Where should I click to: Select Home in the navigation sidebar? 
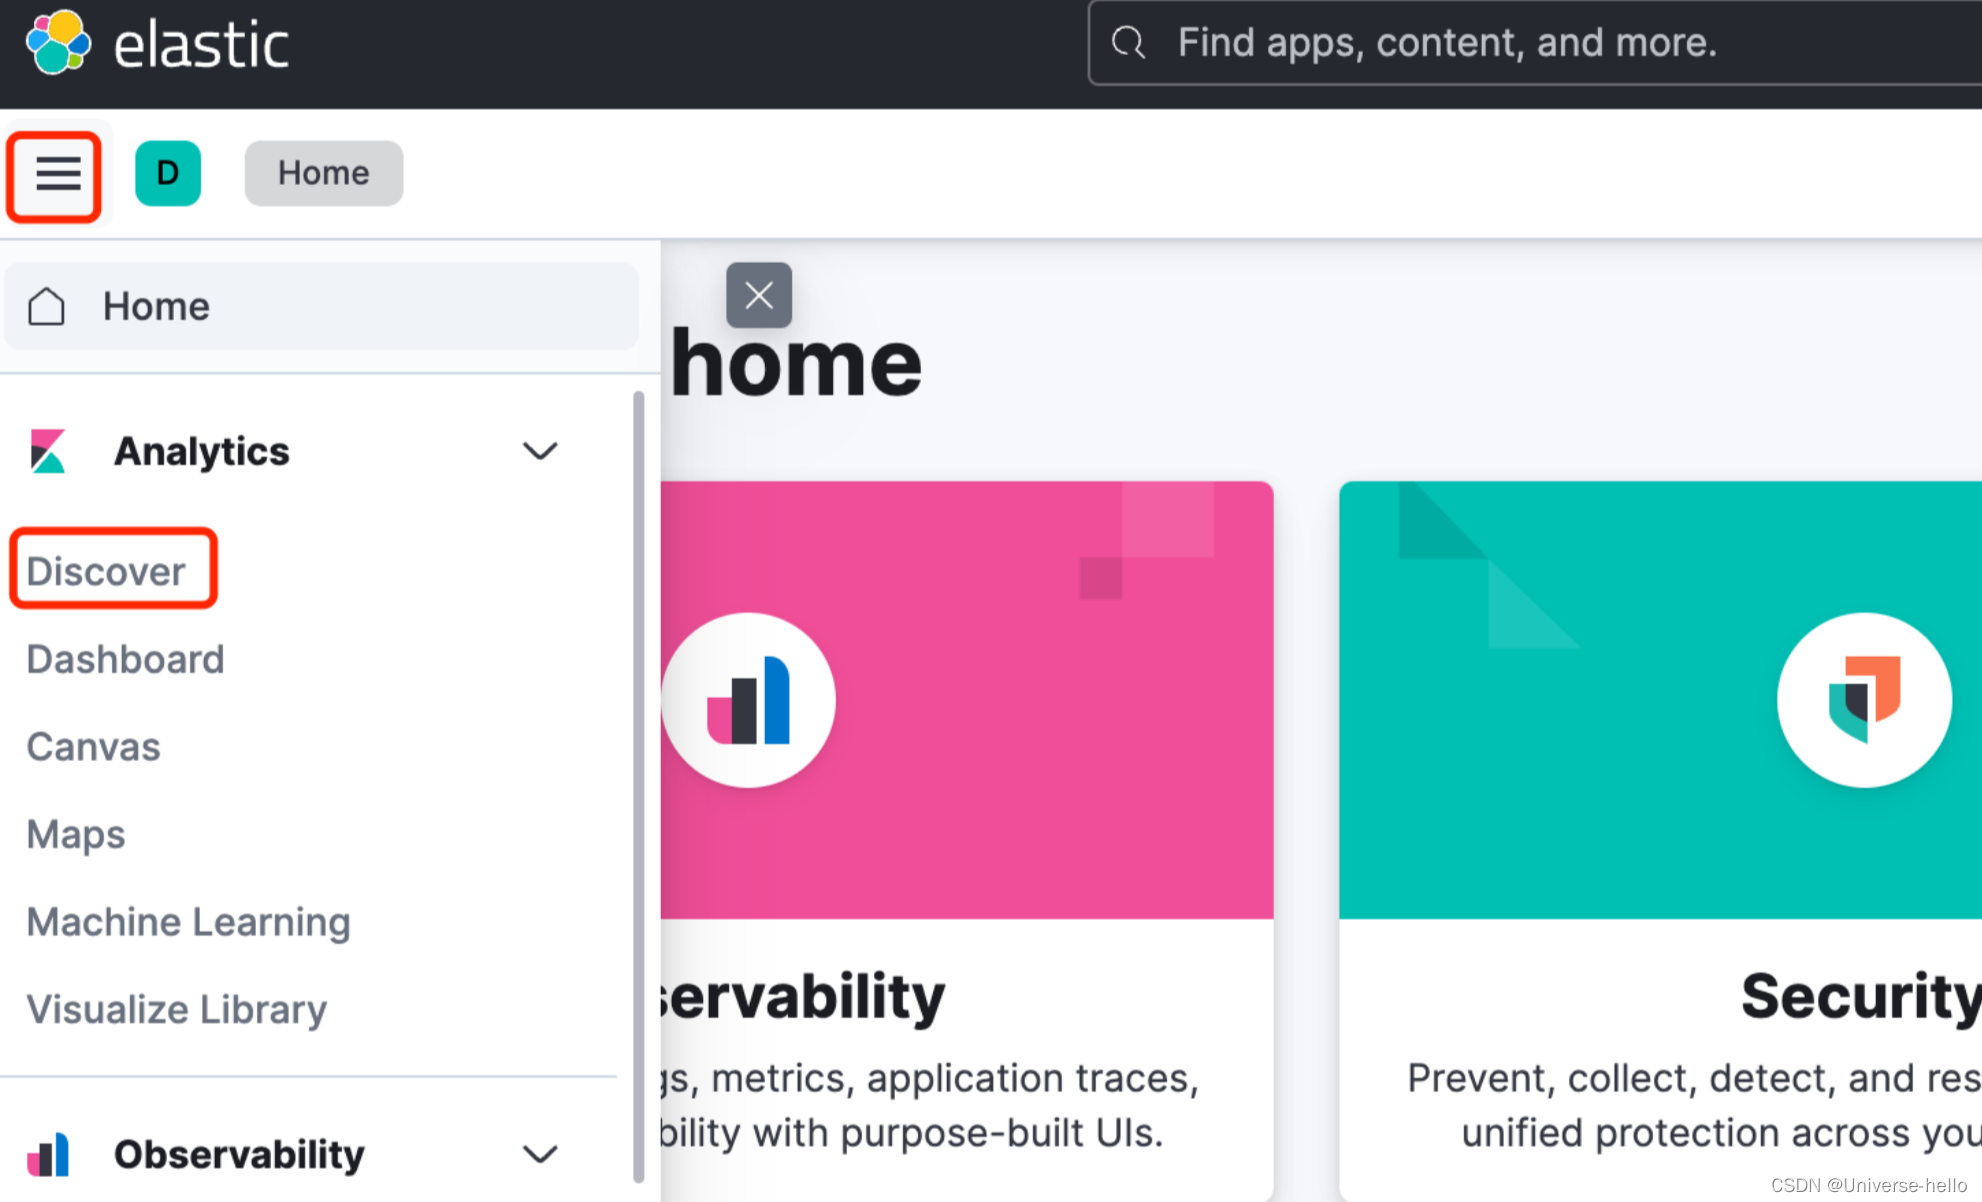(x=156, y=306)
